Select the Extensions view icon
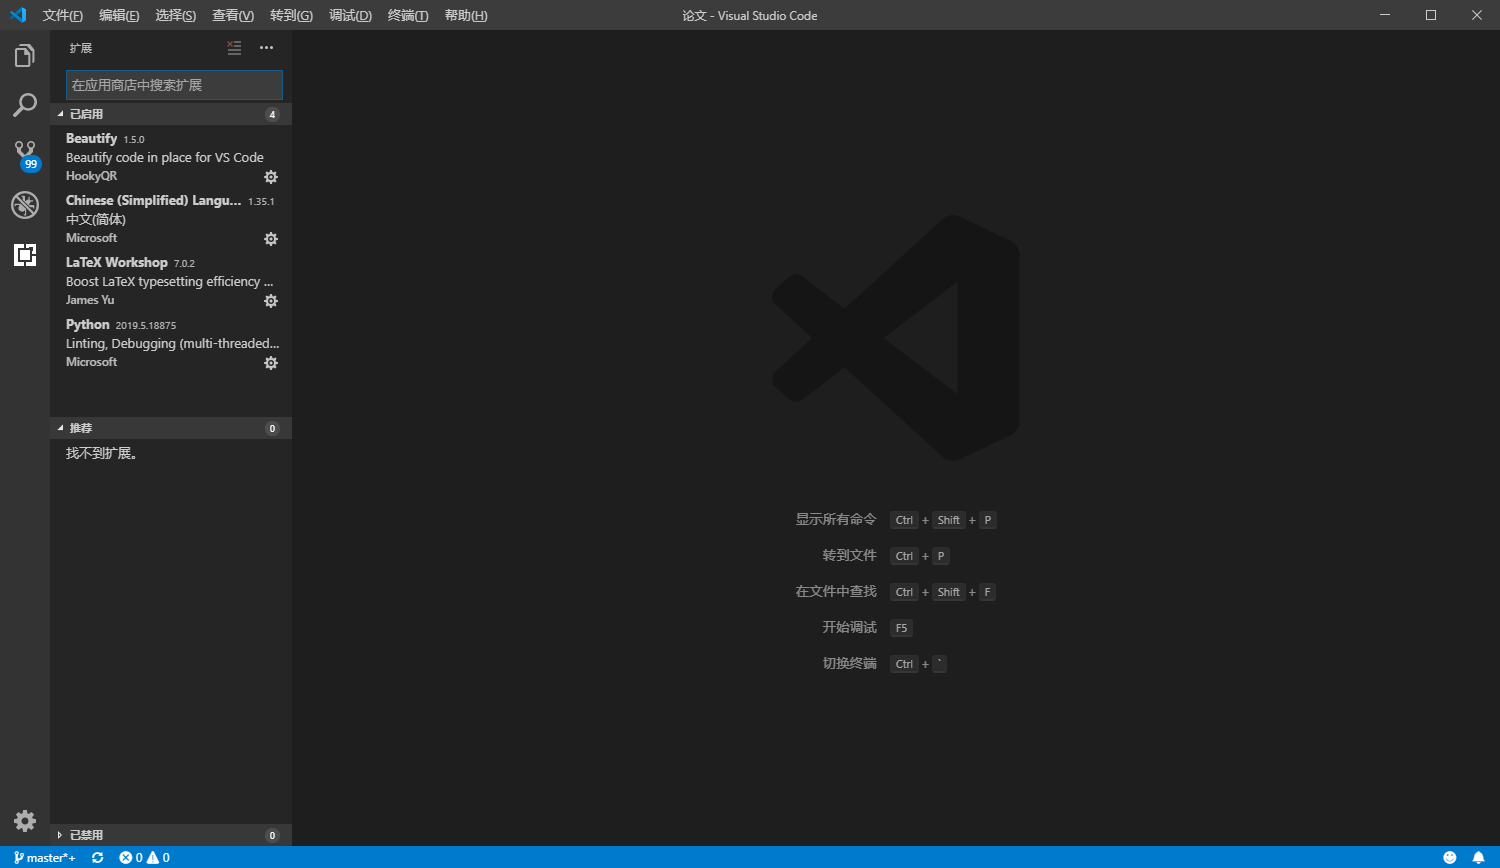The width and height of the screenshot is (1500, 868). (x=25, y=255)
